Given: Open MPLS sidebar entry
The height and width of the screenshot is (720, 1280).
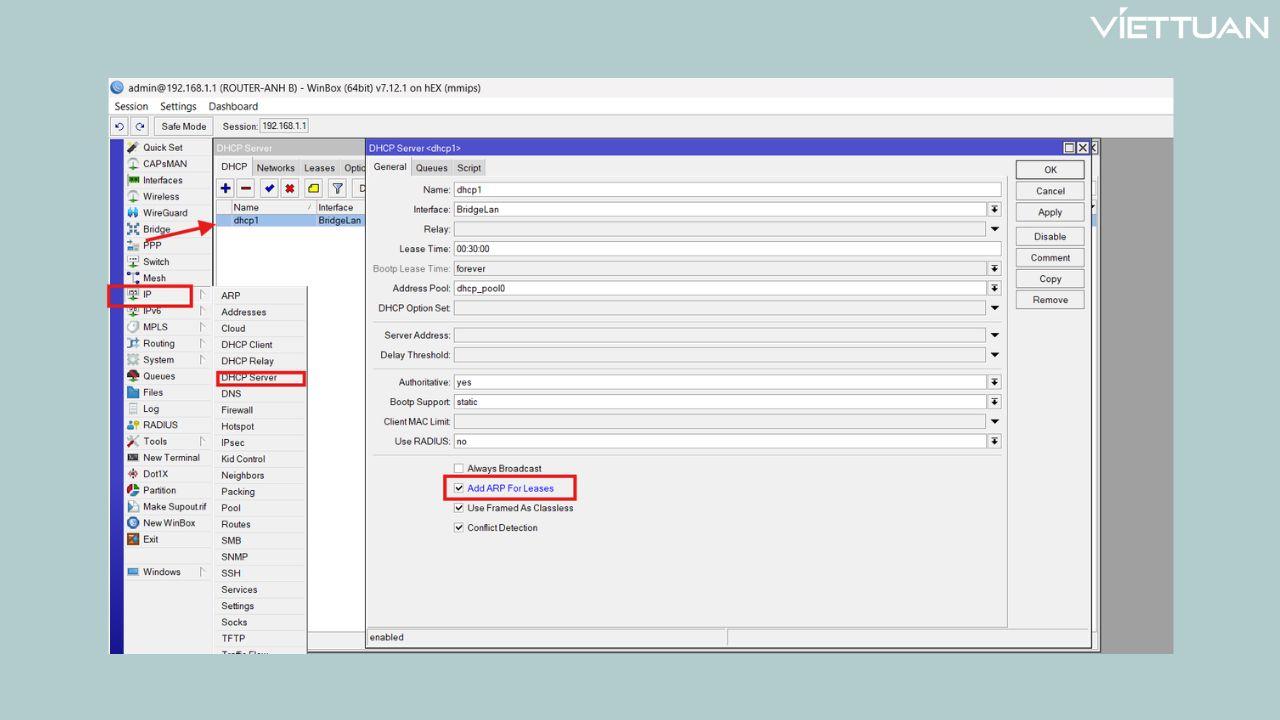Looking at the screenshot, I should click(x=155, y=327).
